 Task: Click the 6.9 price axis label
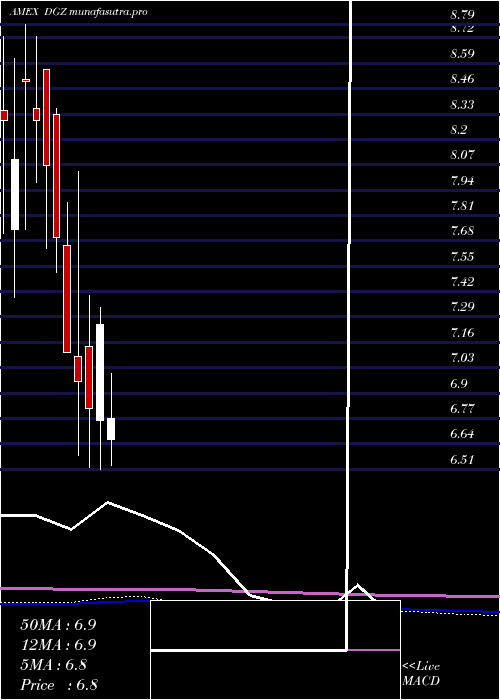tap(459, 384)
